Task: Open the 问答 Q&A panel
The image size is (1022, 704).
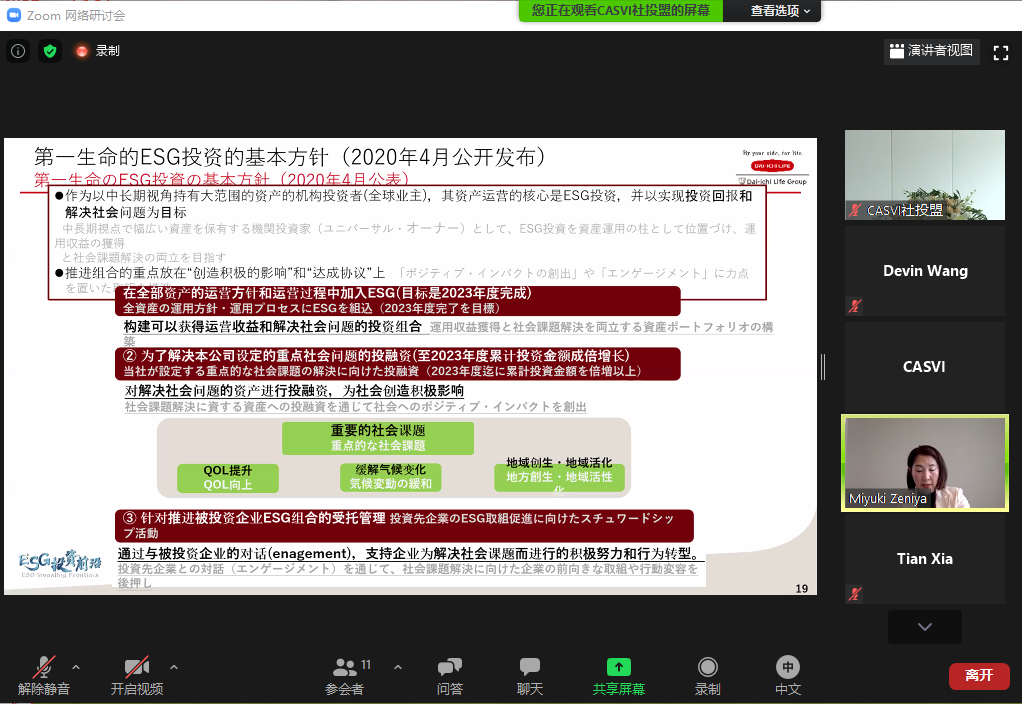Action: click(x=450, y=675)
